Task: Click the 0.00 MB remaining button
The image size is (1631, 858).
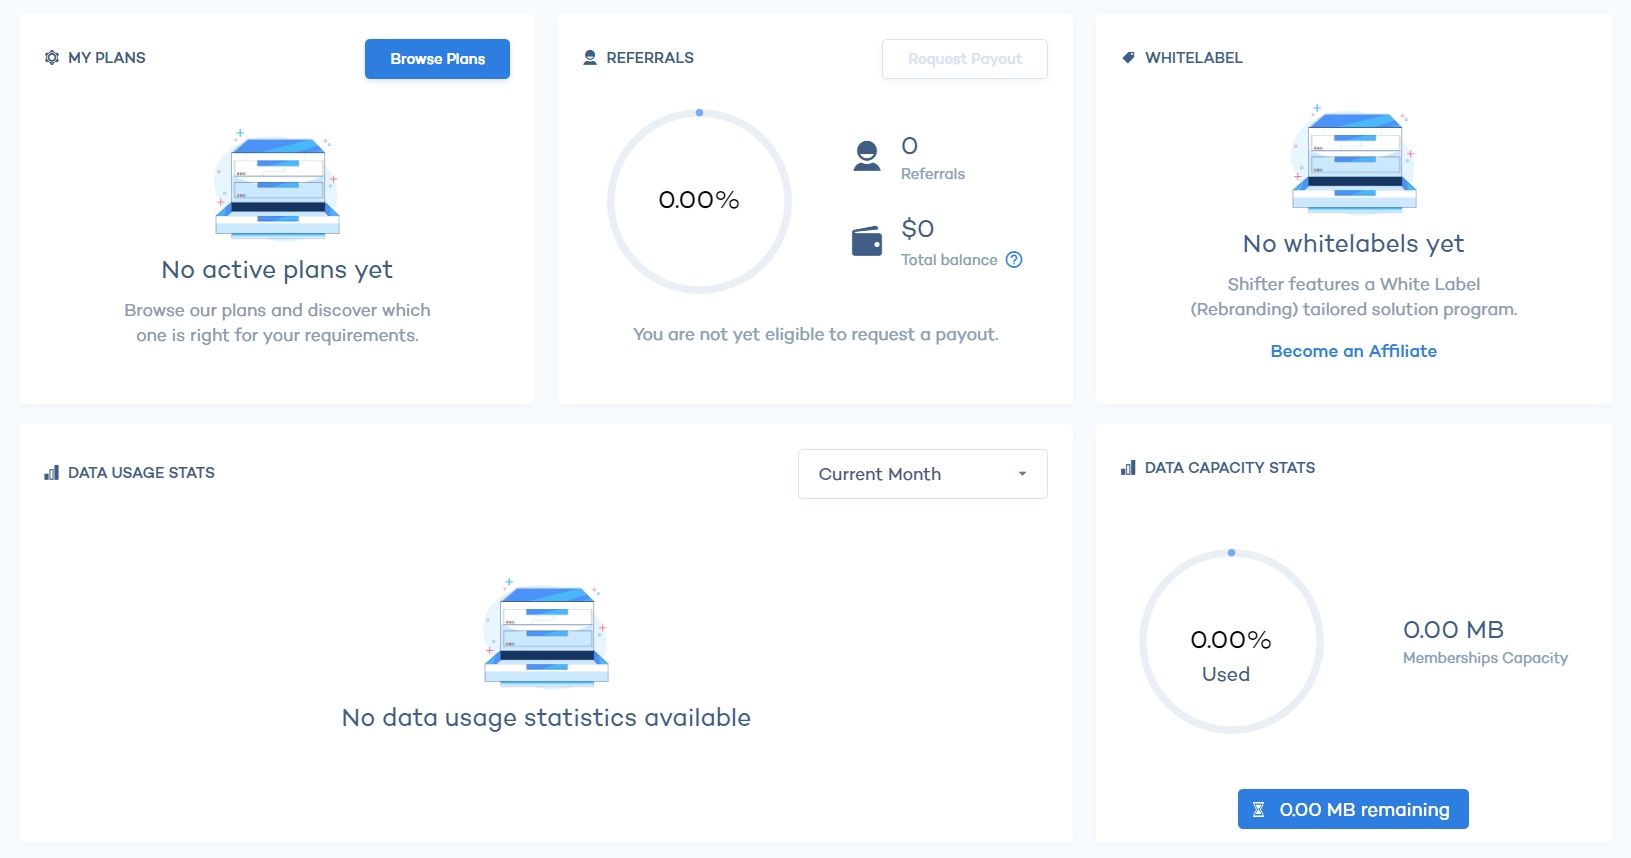Action: 1353,809
